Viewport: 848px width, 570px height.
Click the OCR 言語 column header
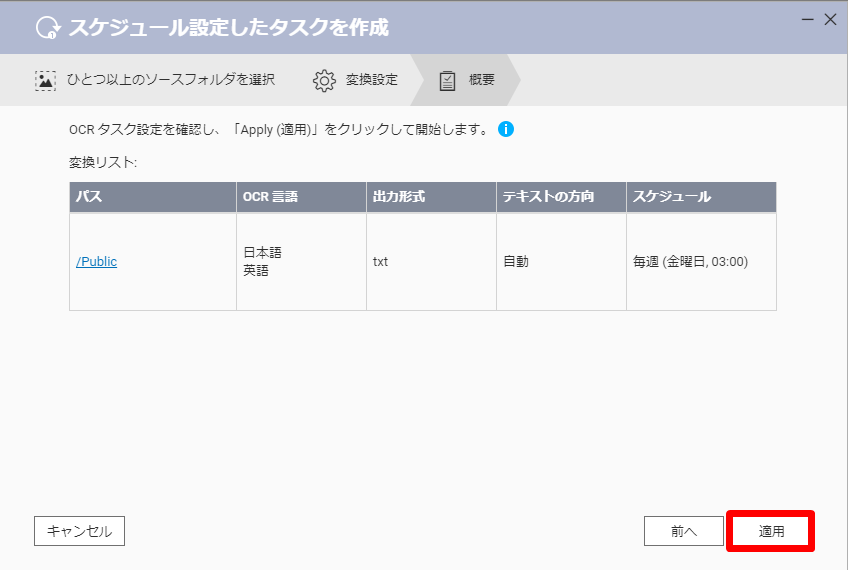pos(301,197)
